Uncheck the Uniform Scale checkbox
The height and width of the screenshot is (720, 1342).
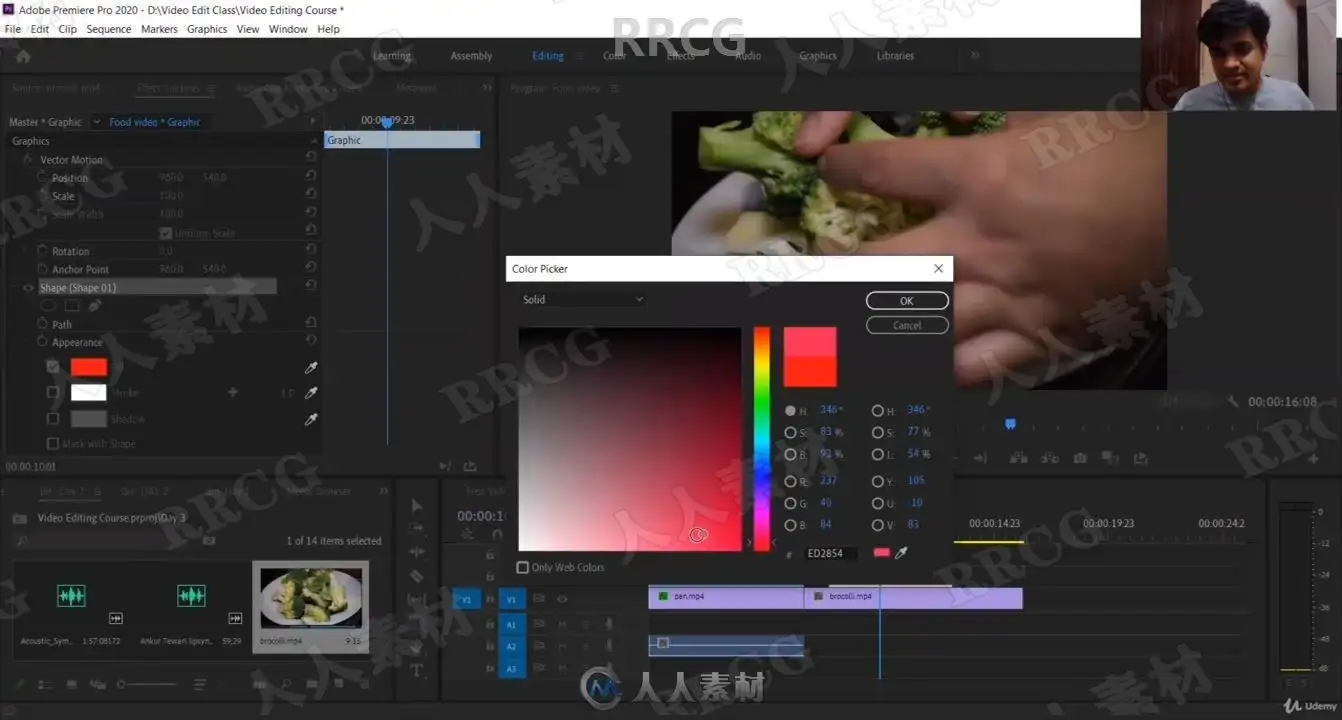point(166,233)
